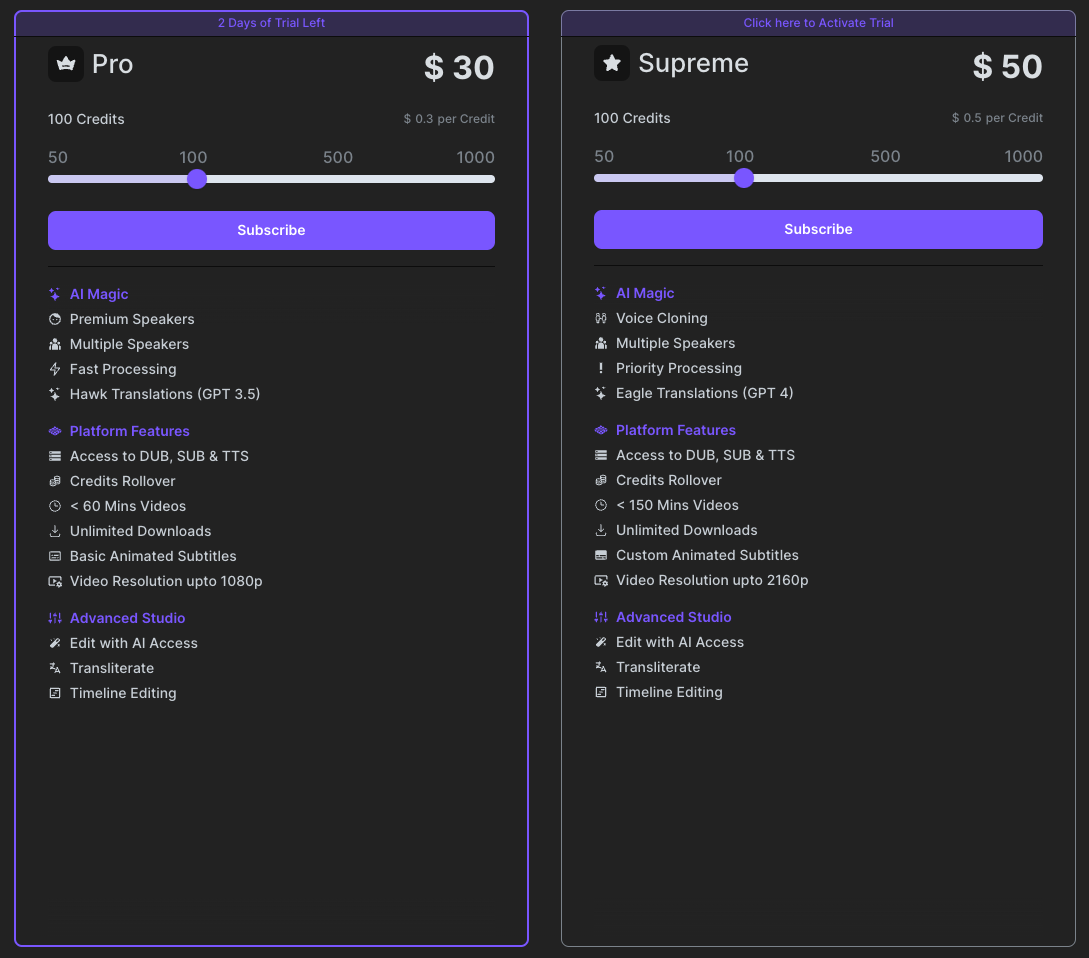Screen dimensions: 1089x958
Task: Click the Advanced Studio sliders icon in Pro
Action: point(56,618)
